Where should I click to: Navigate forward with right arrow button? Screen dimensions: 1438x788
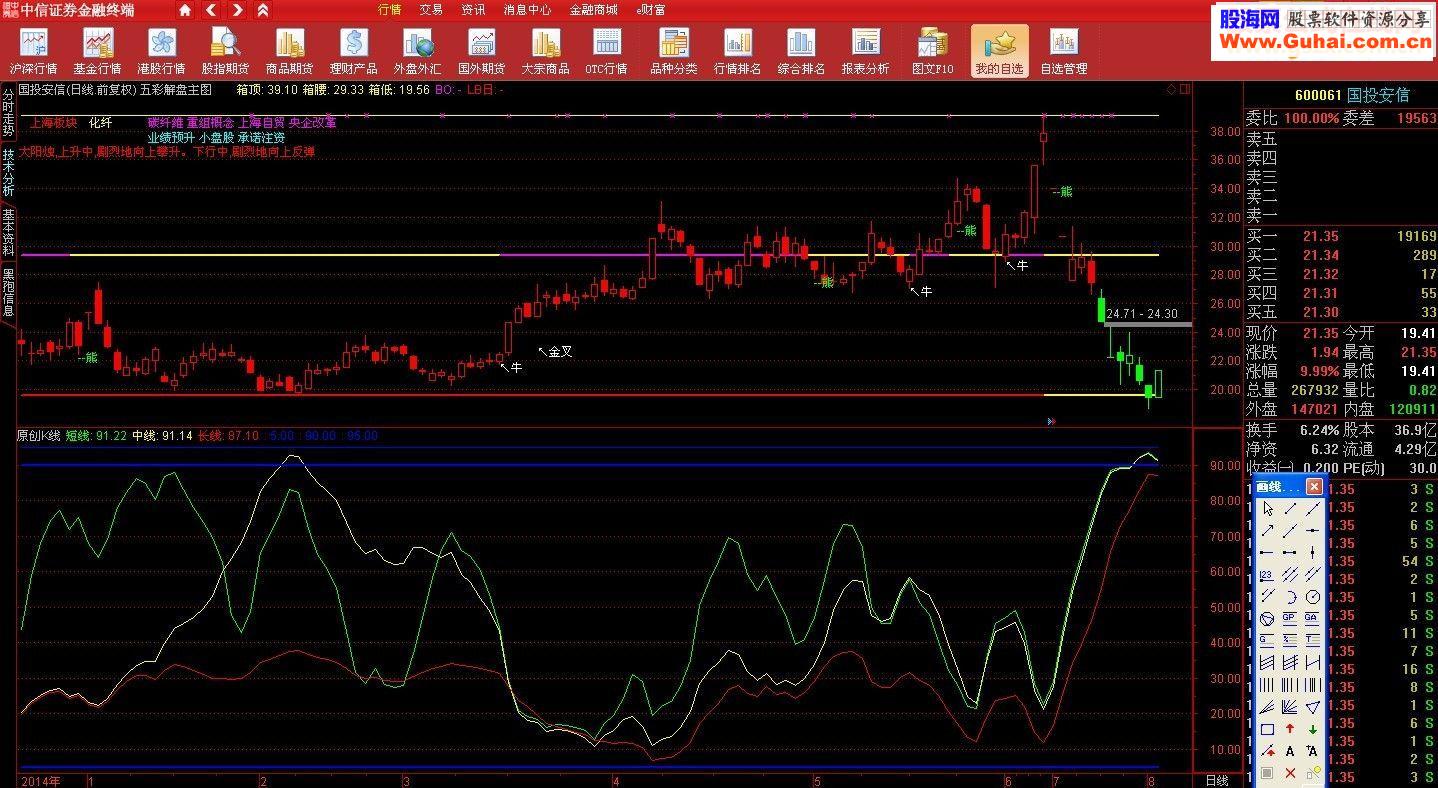coord(237,10)
